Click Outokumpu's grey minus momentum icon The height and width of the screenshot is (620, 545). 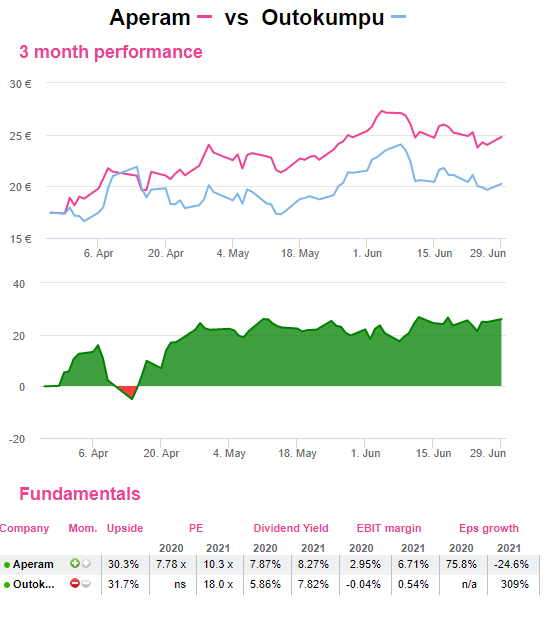(x=86, y=583)
